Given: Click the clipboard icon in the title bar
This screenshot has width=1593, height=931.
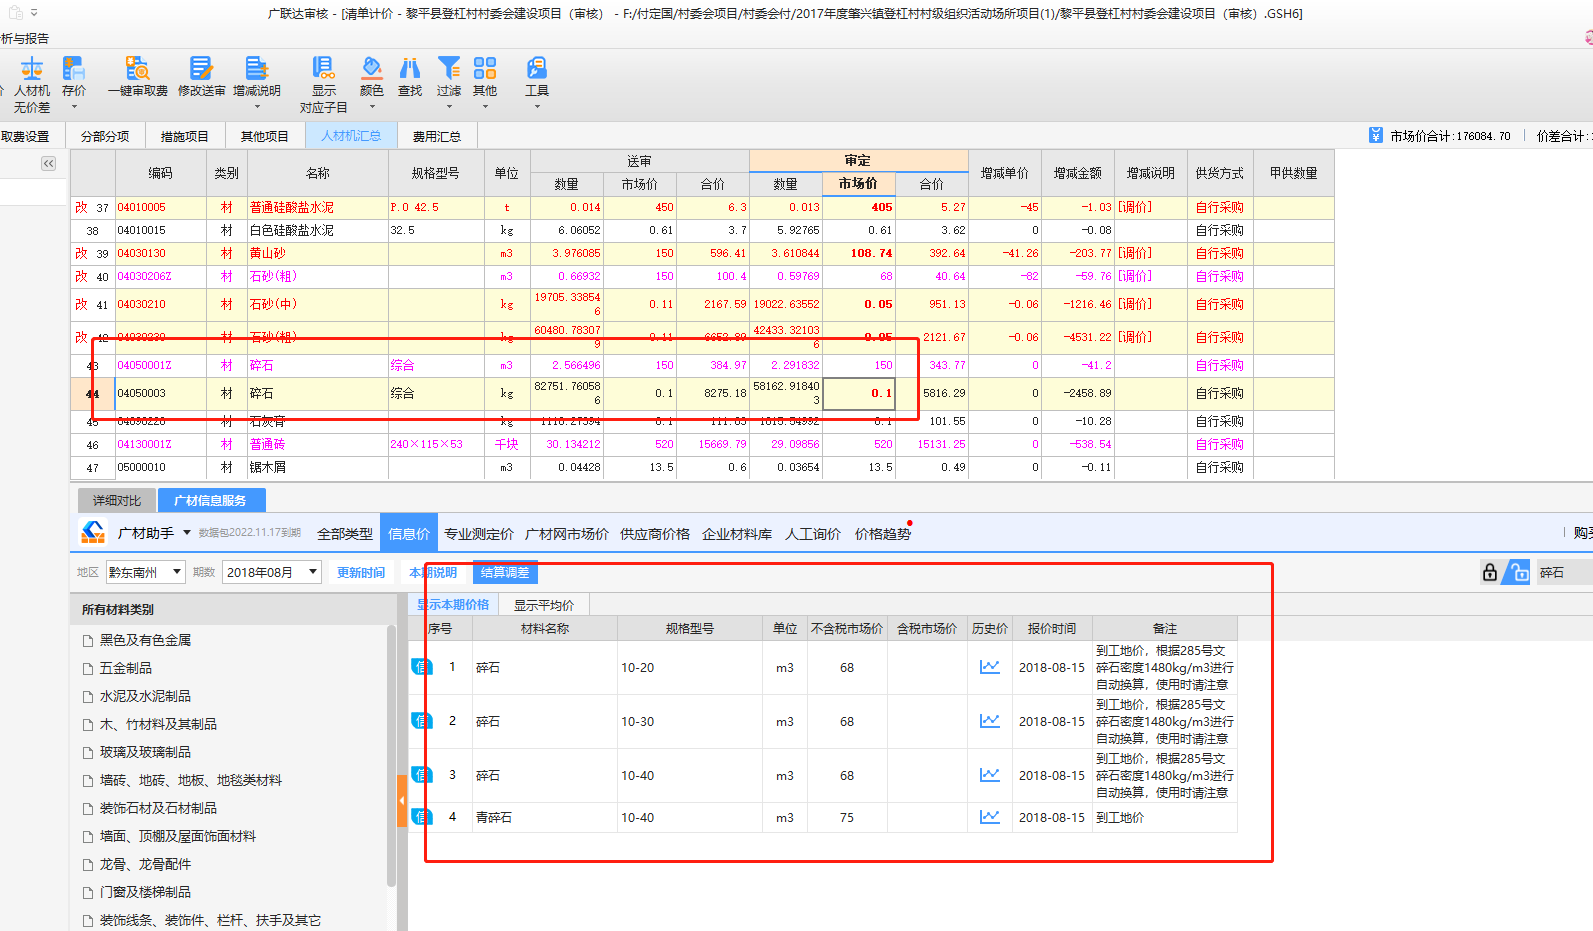Looking at the screenshot, I should [x=15, y=13].
